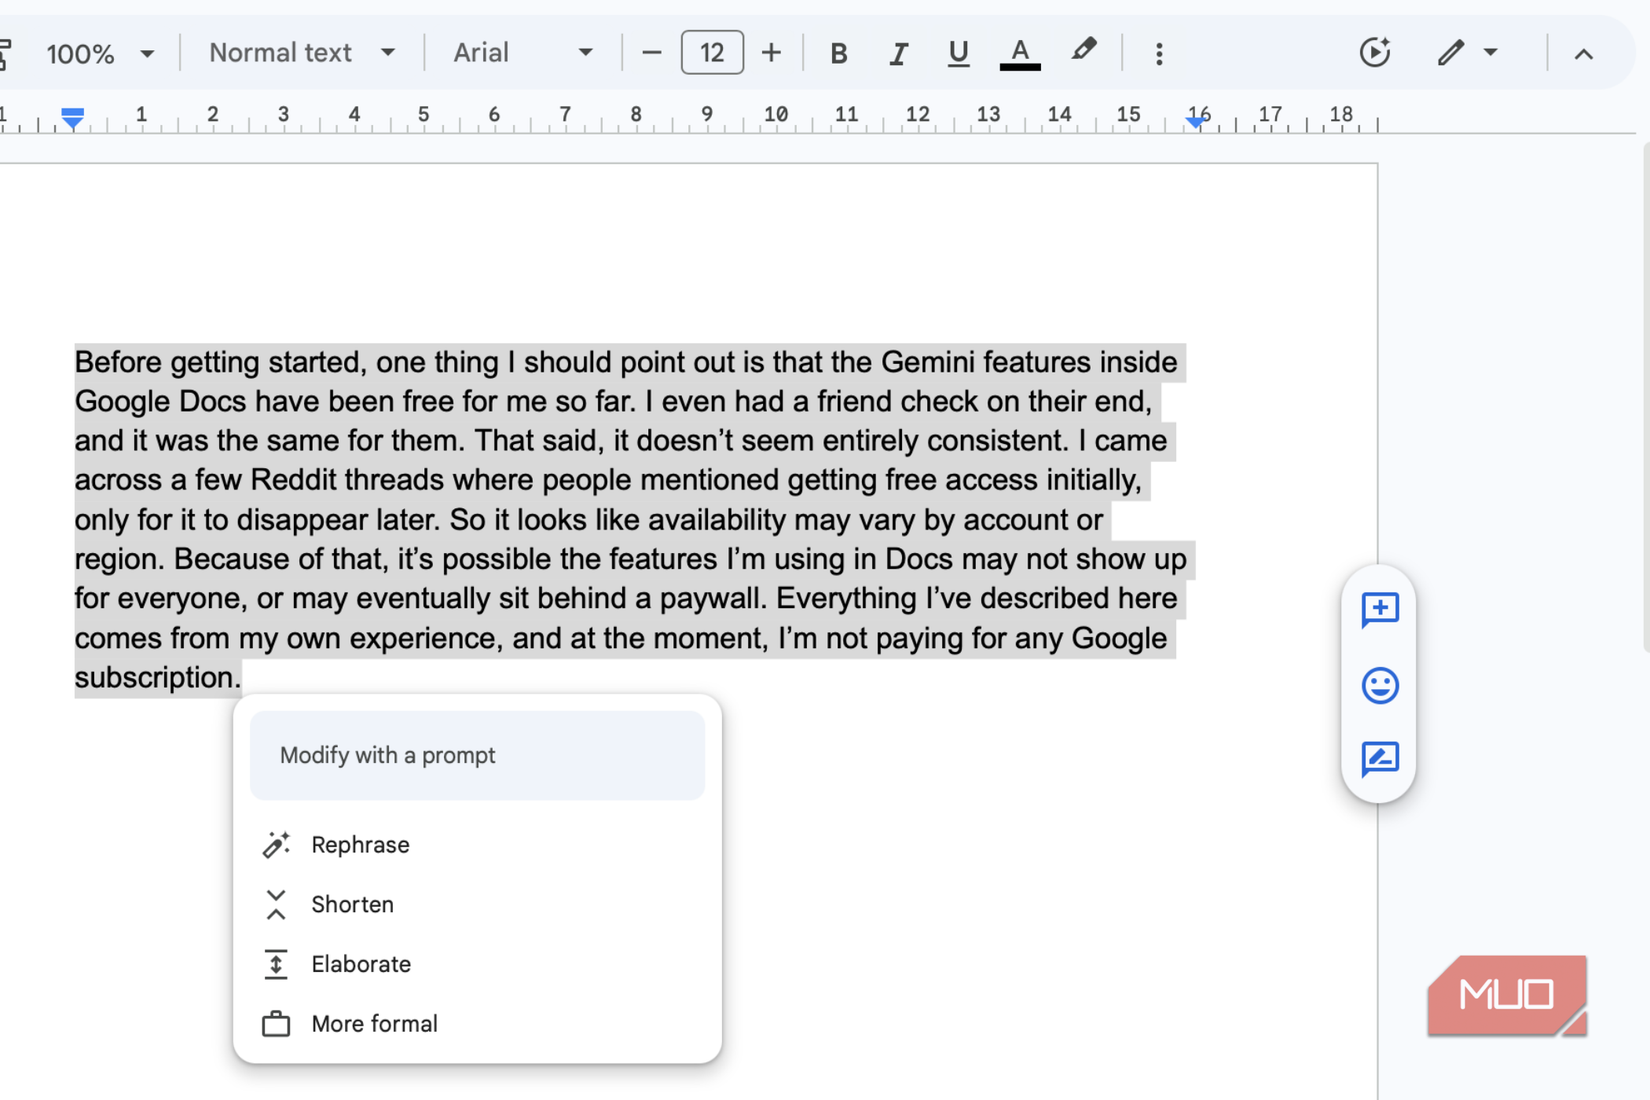The image size is (1650, 1100).
Task: Click the right indent marker on ruler
Action: pyautogui.click(x=1195, y=121)
